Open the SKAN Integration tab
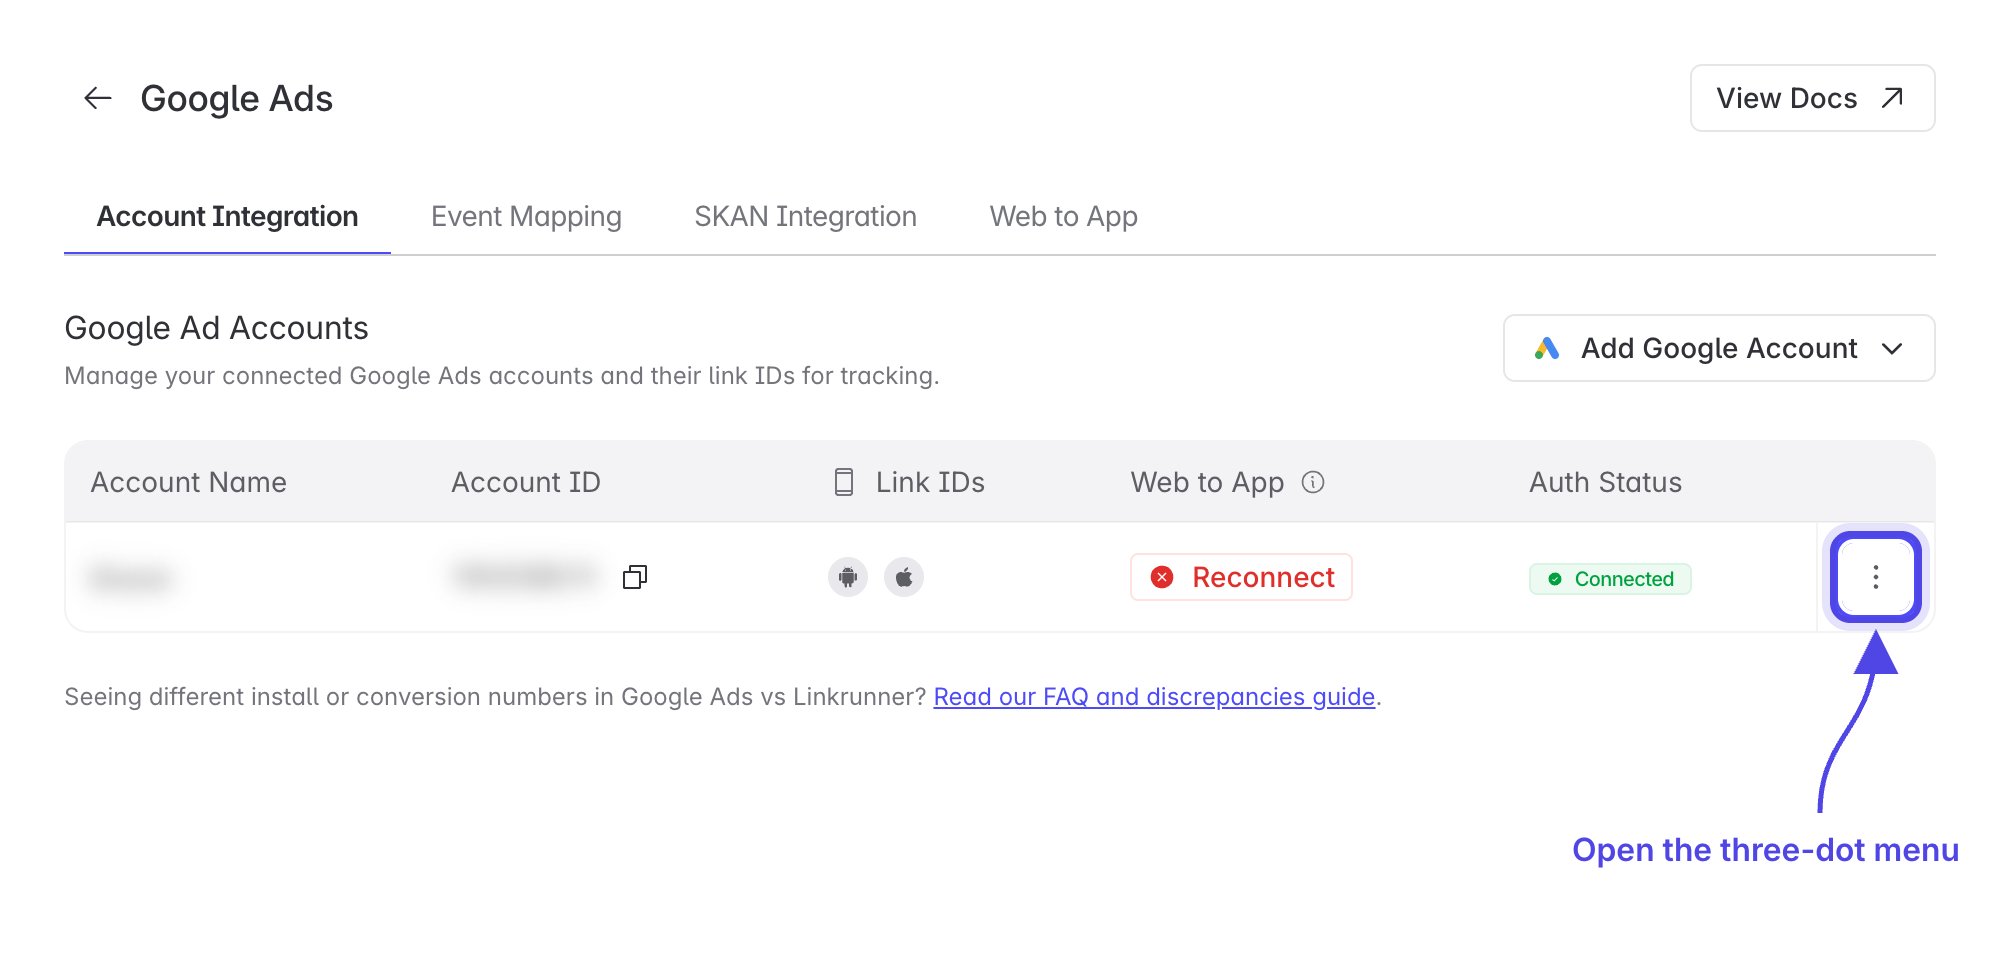This screenshot has height=960, width=2000. [x=805, y=216]
